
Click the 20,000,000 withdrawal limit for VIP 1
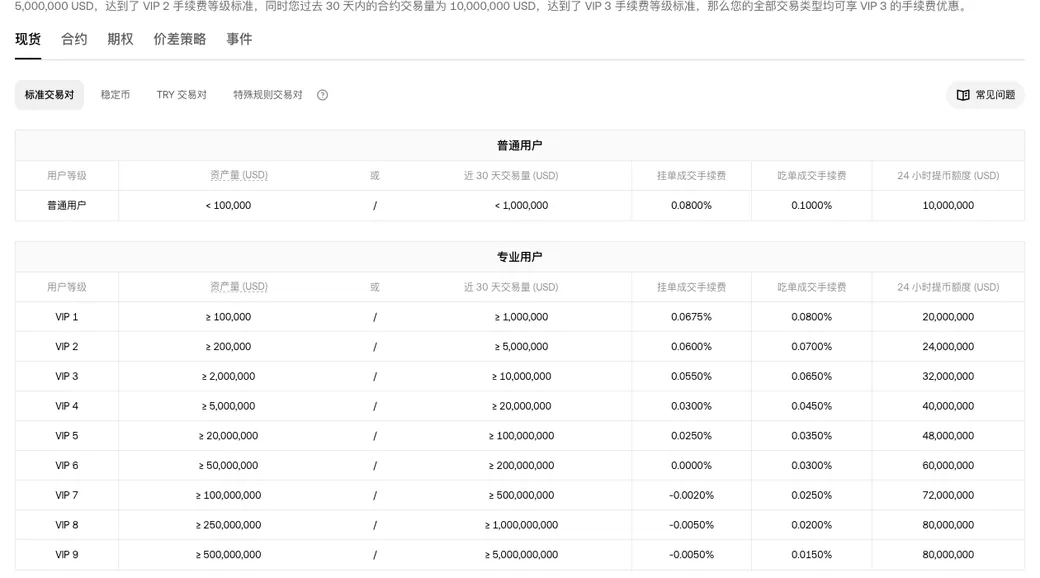[948, 317]
